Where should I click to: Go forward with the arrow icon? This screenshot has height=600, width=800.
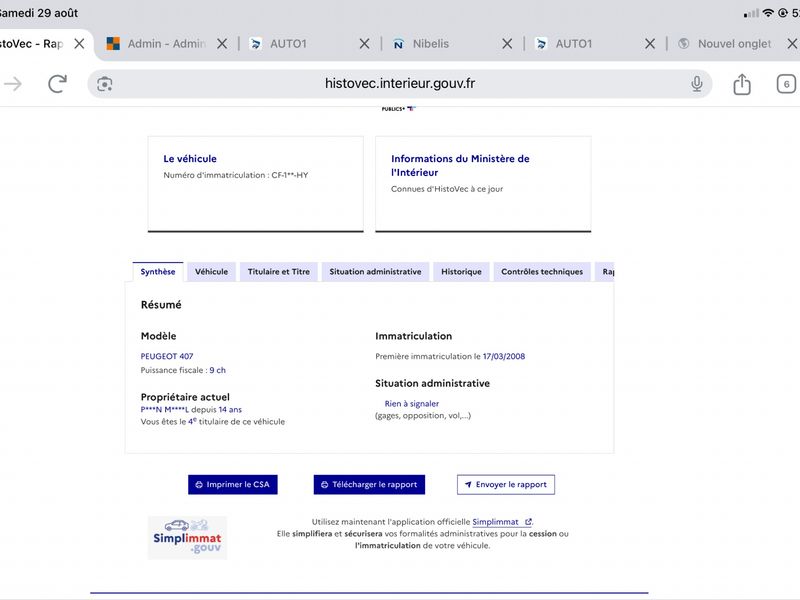[x=13, y=84]
